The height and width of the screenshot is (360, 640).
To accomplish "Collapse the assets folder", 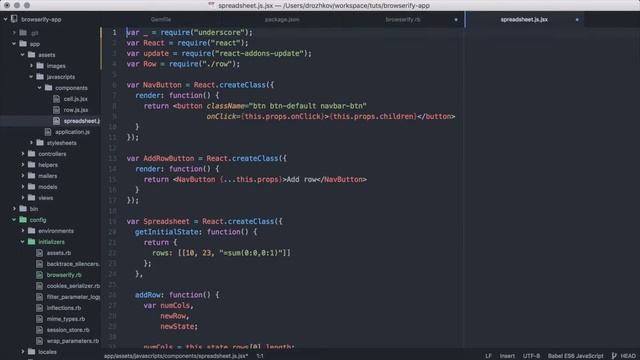I will (x=23, y=55).
